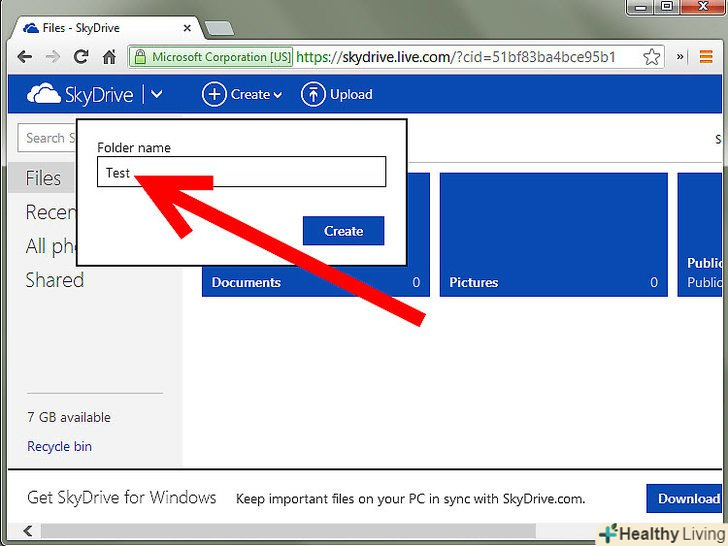Click the SkyDrive brand text
The width and height of the screenshot is (728, 546).
point(99,95)
